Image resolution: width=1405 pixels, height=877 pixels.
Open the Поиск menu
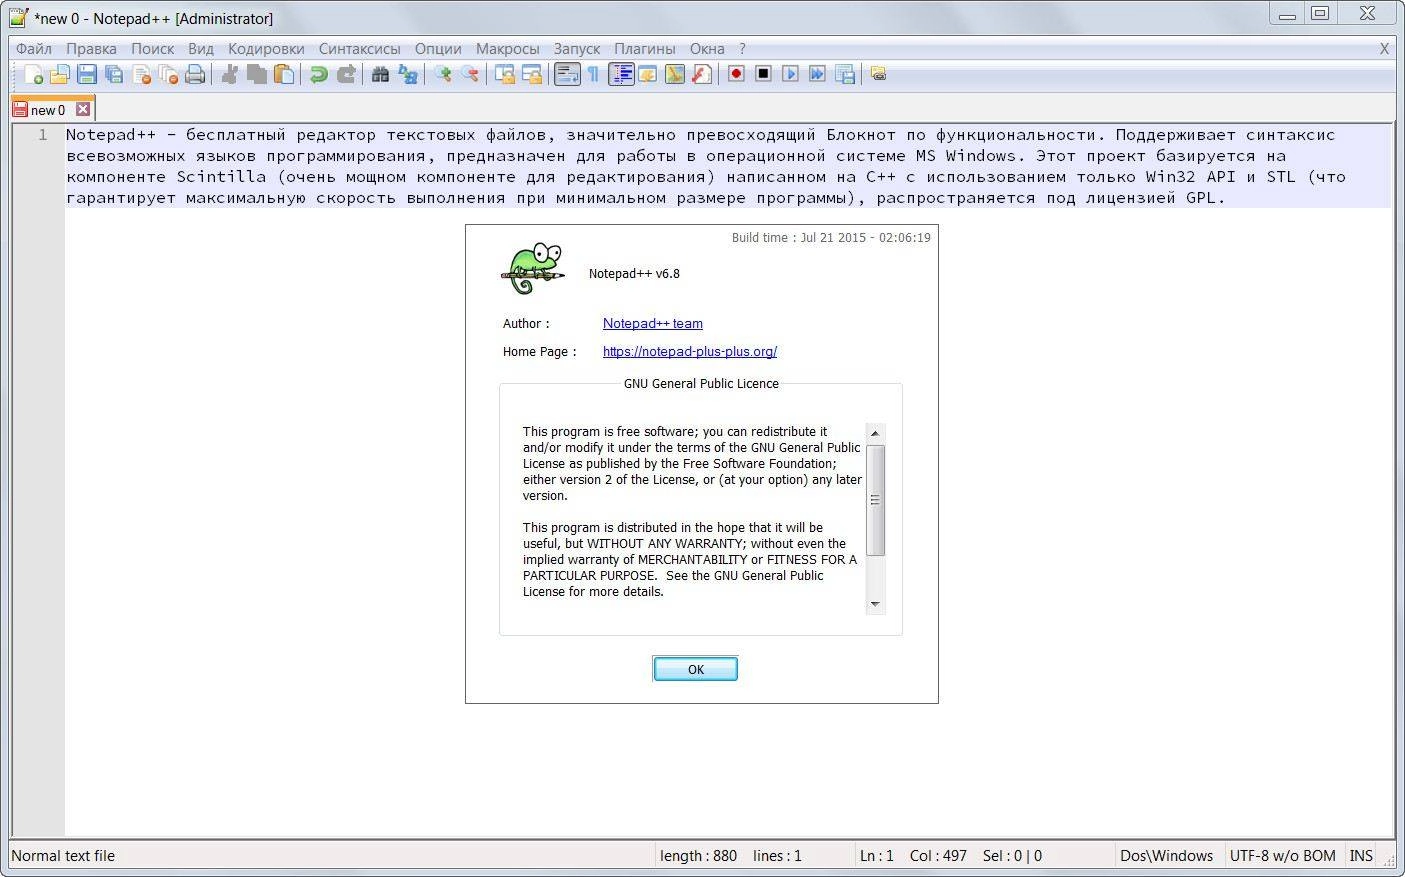(152, 48)
